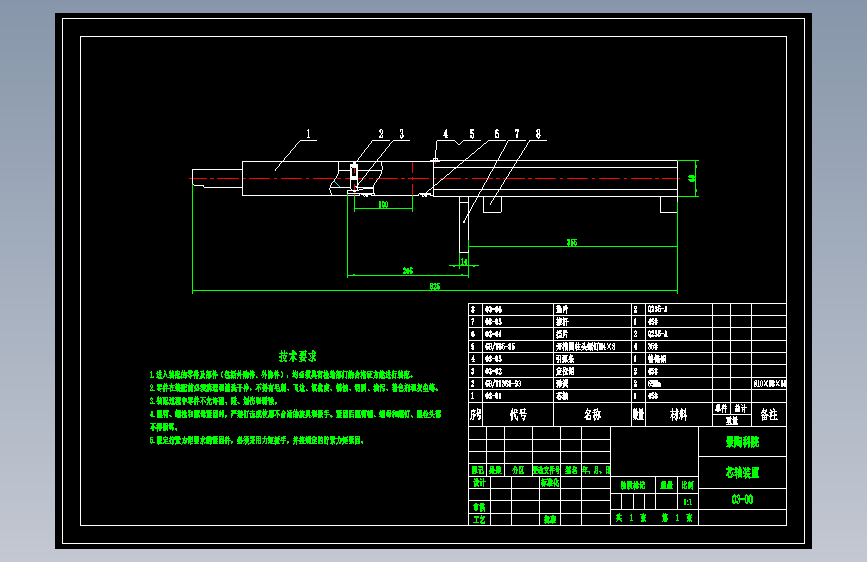The height and width of the screenshot is (562, 867).
Task: Click the '代号' column header in parts list
Action: coord(518,414)
